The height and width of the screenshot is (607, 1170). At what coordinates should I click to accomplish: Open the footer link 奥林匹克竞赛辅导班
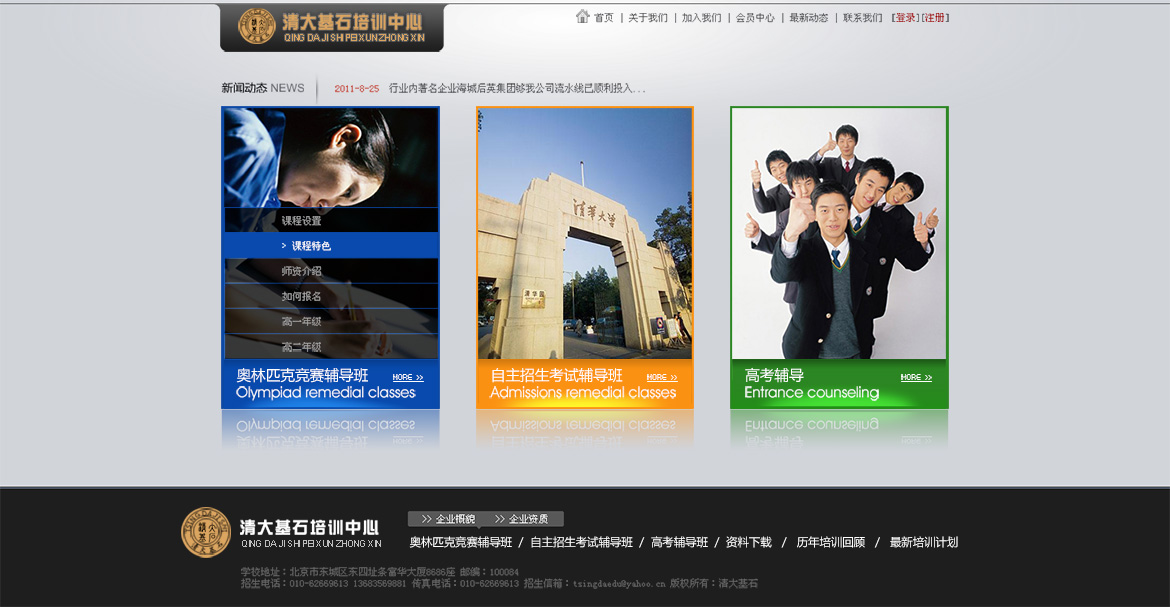pyautogui.click(x=461, y=543)
